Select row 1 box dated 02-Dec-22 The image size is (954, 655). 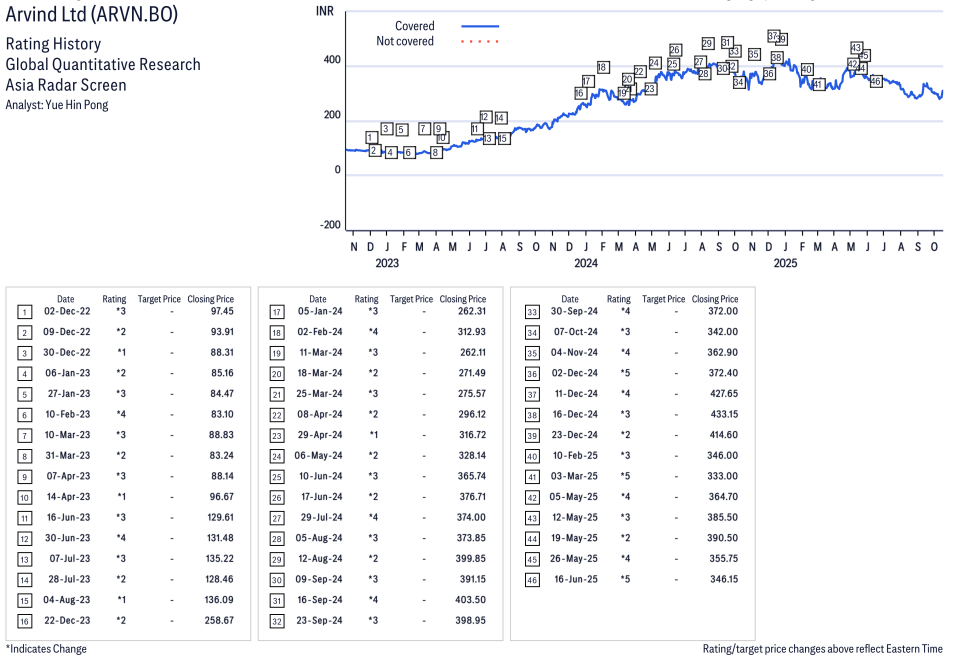(x=24, y=313)
